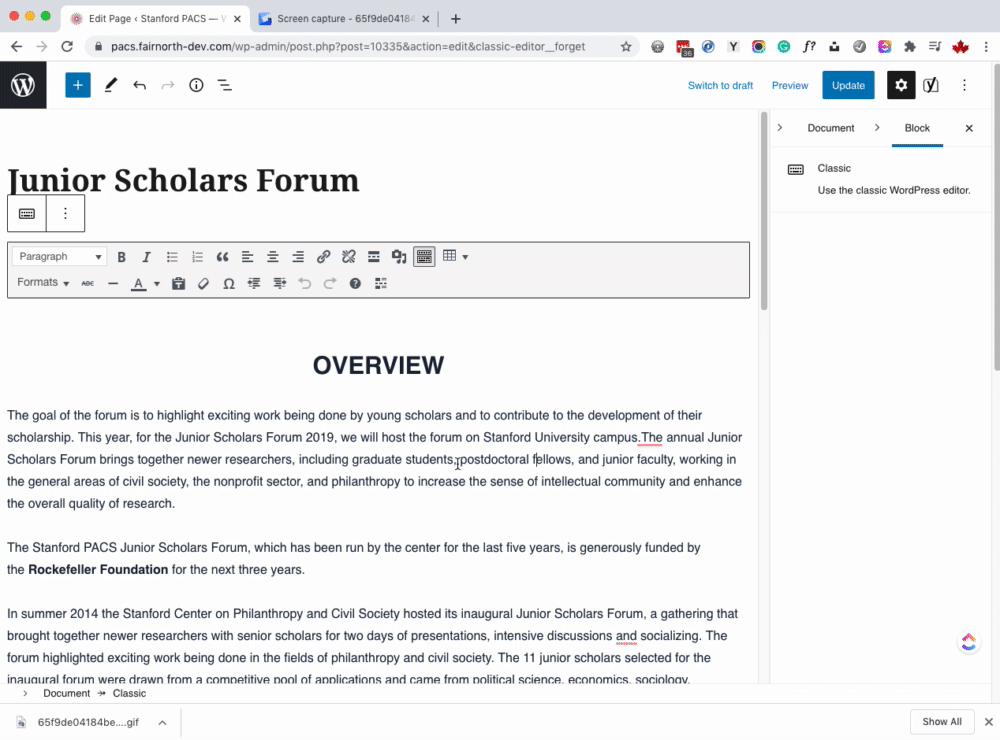Click Classic in footer breadcrumb
This screenshot has width=1000, height=740.
click(x=129, y=693)
